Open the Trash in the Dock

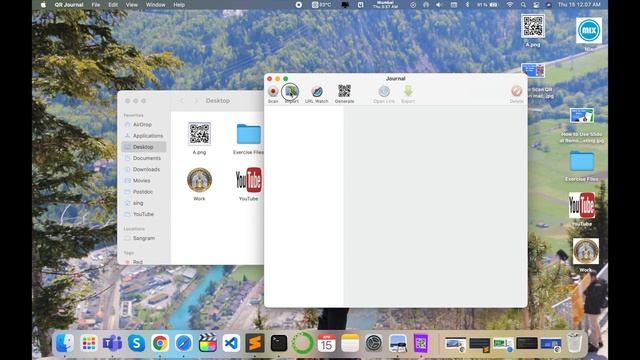point(574,343)
